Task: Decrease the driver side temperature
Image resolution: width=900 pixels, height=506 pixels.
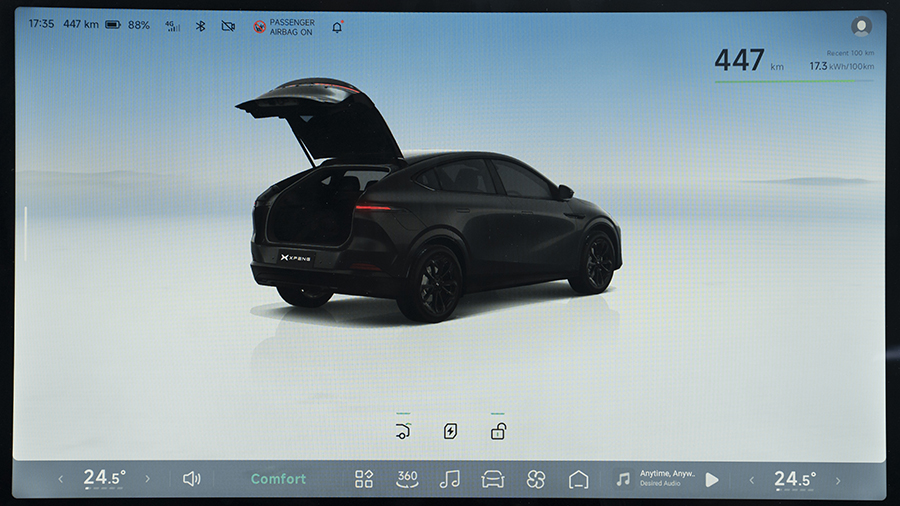Action: (x=60, y=479)
